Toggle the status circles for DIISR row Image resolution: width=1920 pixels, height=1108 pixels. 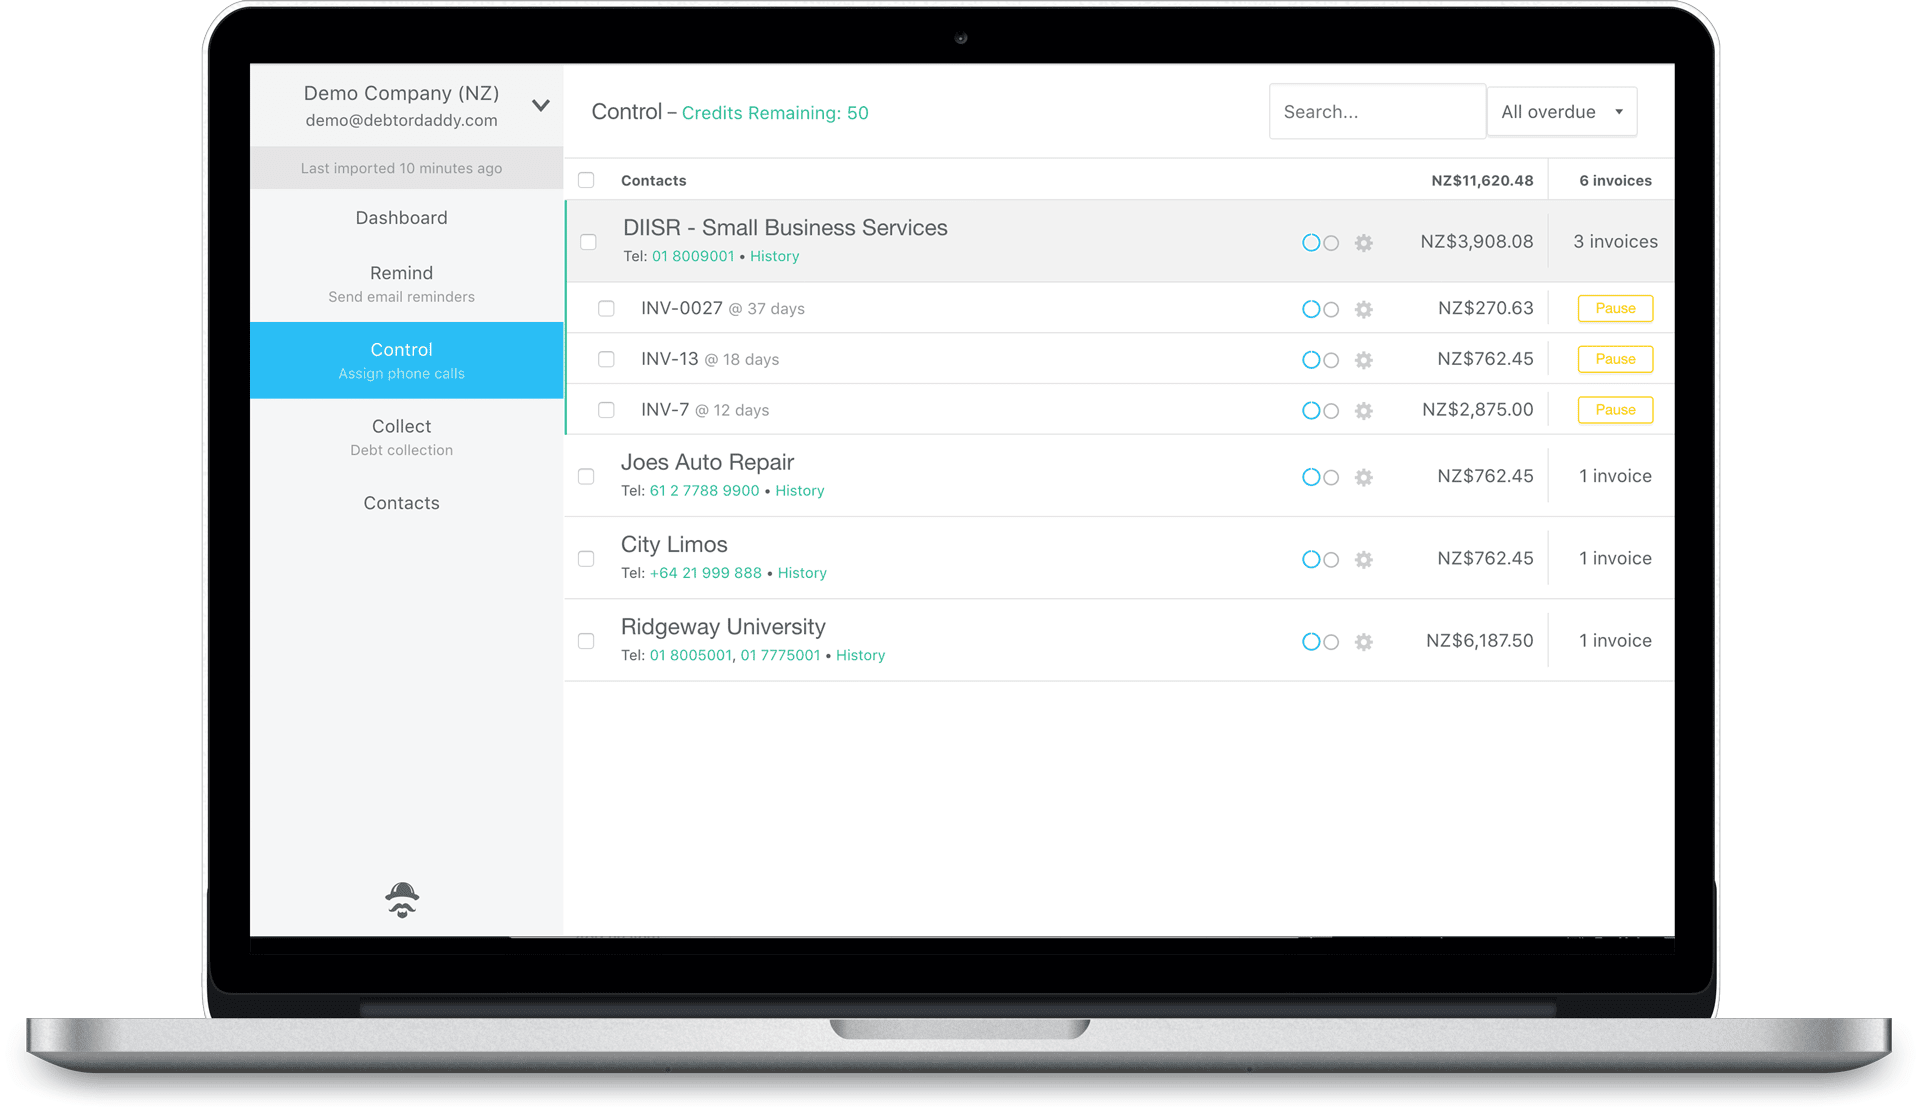pyautogui.click(x=1320, y=243)
